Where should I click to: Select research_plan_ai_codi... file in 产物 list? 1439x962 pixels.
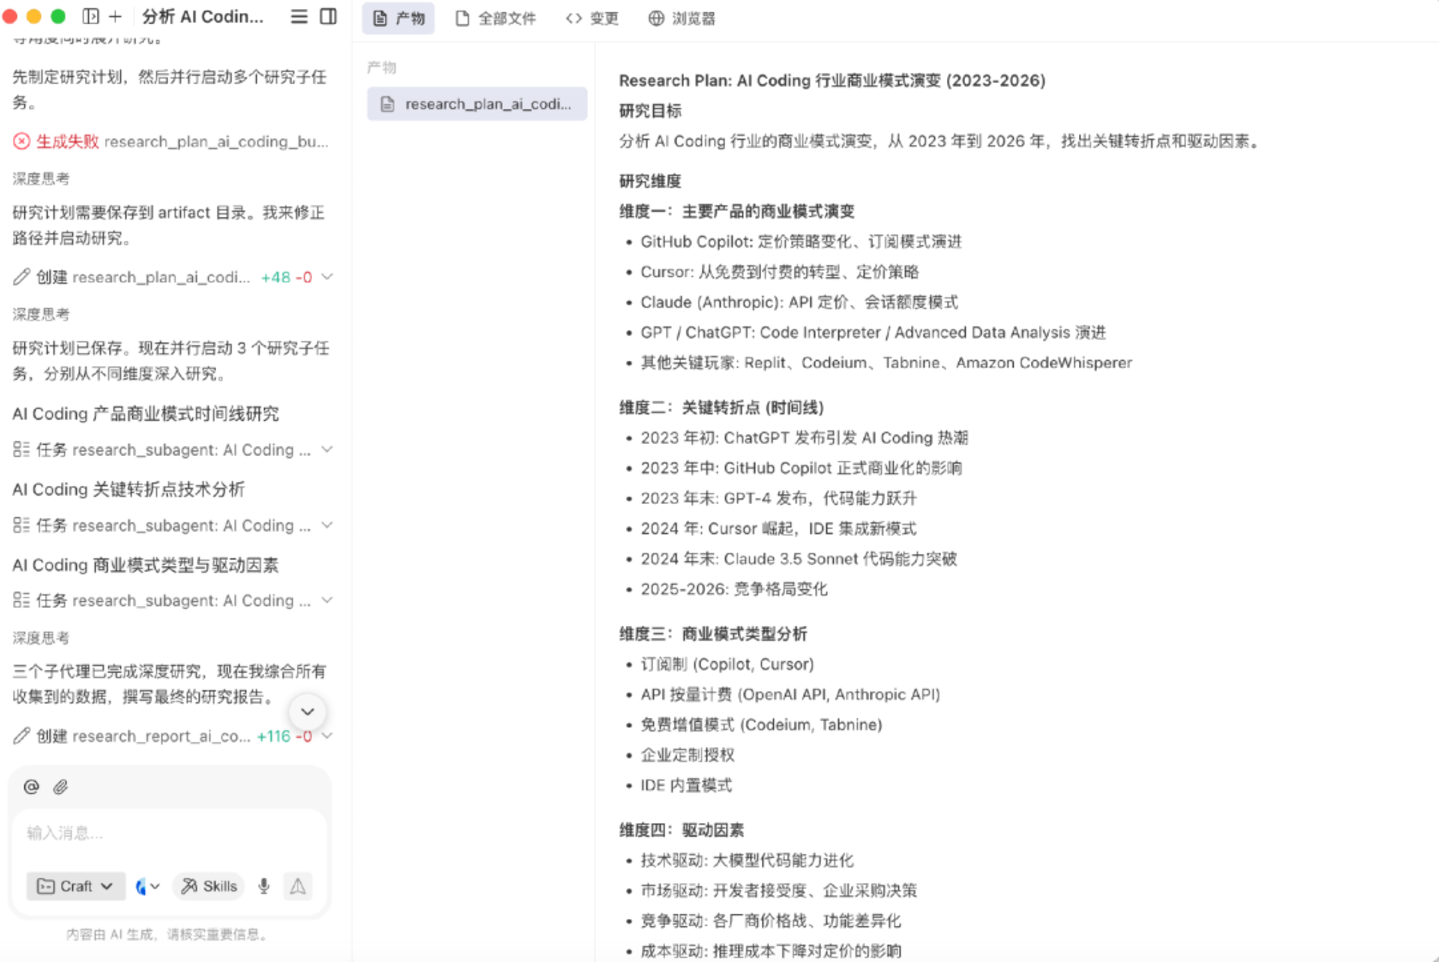click(477, 104)
